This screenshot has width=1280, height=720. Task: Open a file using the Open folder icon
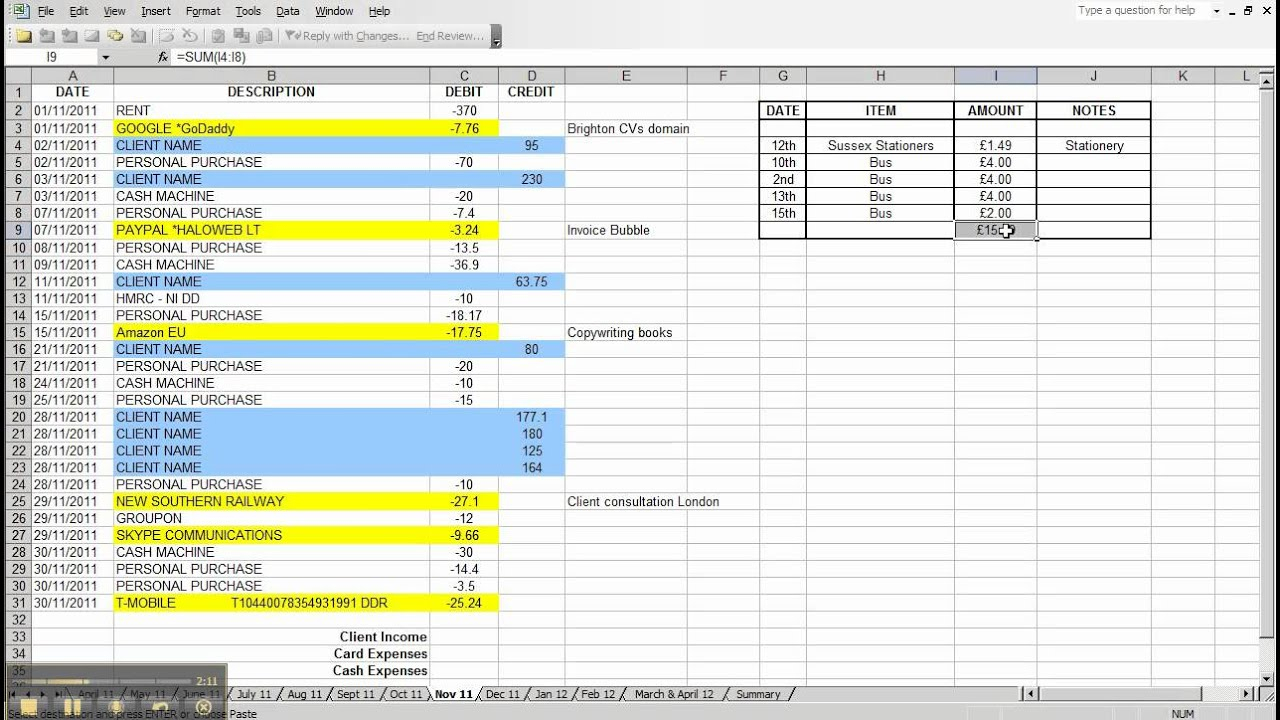click(x=23, y=35)
